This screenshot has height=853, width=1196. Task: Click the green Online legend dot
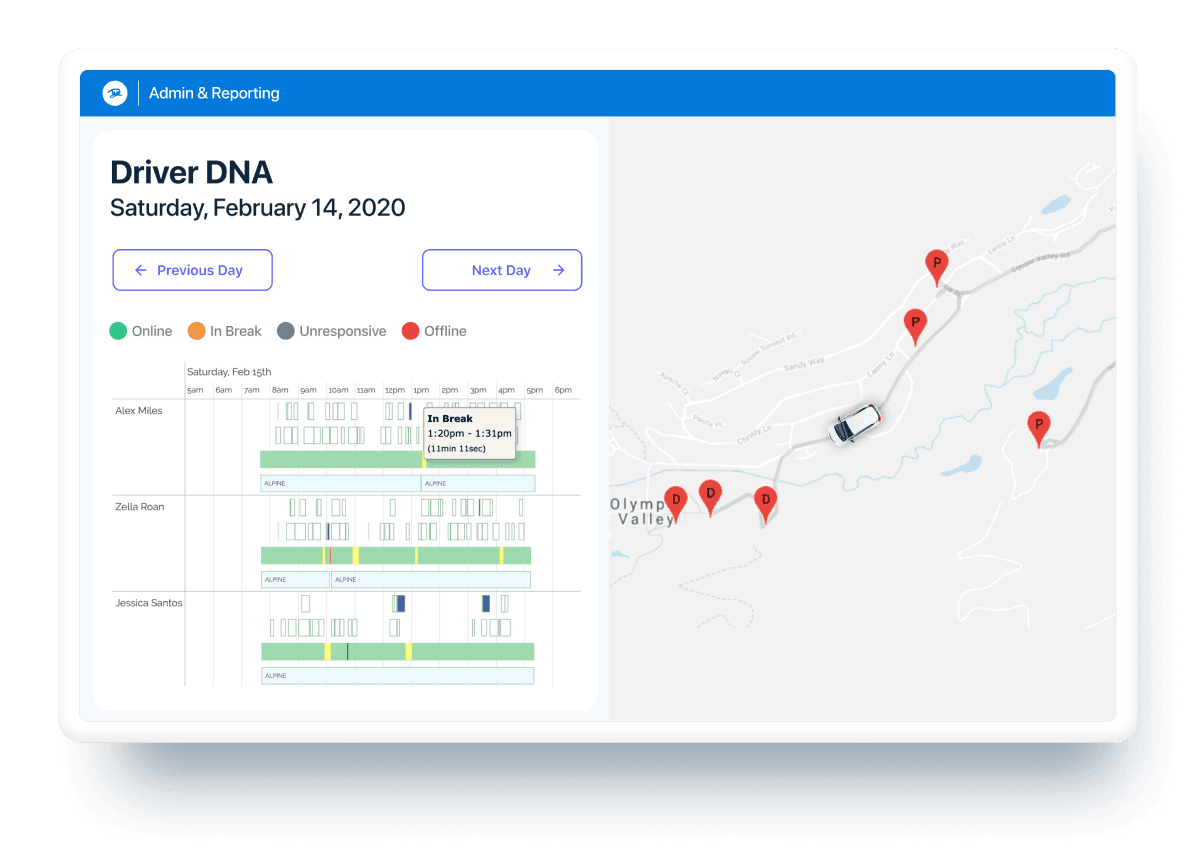[118, 331]
